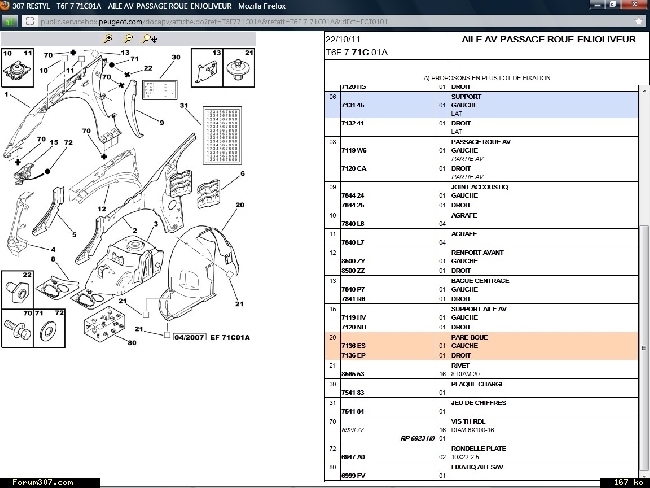Click the clip inset labelled 22 at bottom-left
Screen dimensions: 650x488
point(20,288)
